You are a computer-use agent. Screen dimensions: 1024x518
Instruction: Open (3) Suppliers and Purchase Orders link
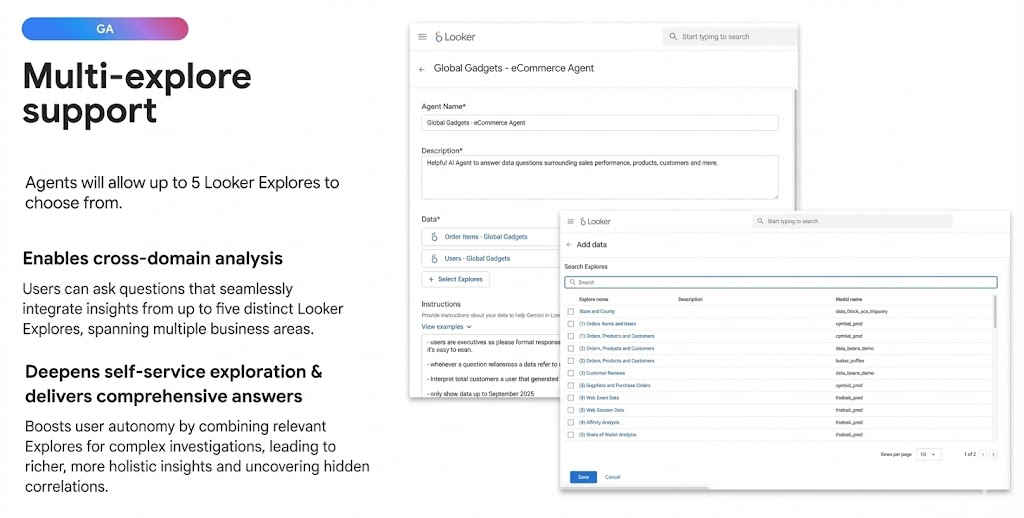pyautogui.click(x=615, y=385)
